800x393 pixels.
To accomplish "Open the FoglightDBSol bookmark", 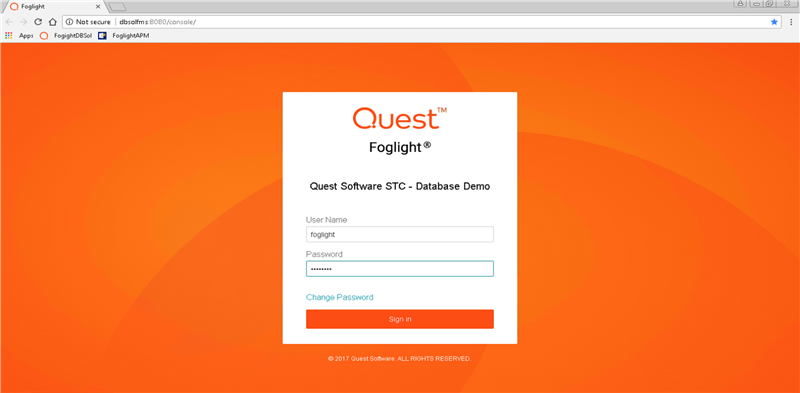I will (x=66, y=36).
